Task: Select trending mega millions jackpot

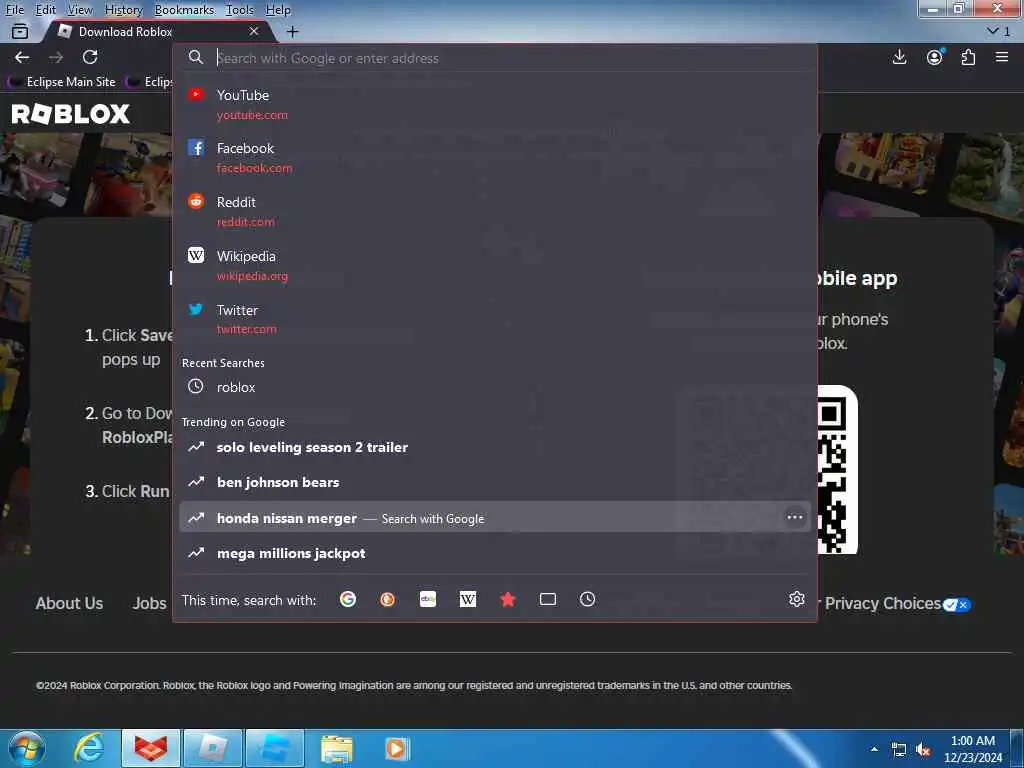Action: (x=494, y=553)
